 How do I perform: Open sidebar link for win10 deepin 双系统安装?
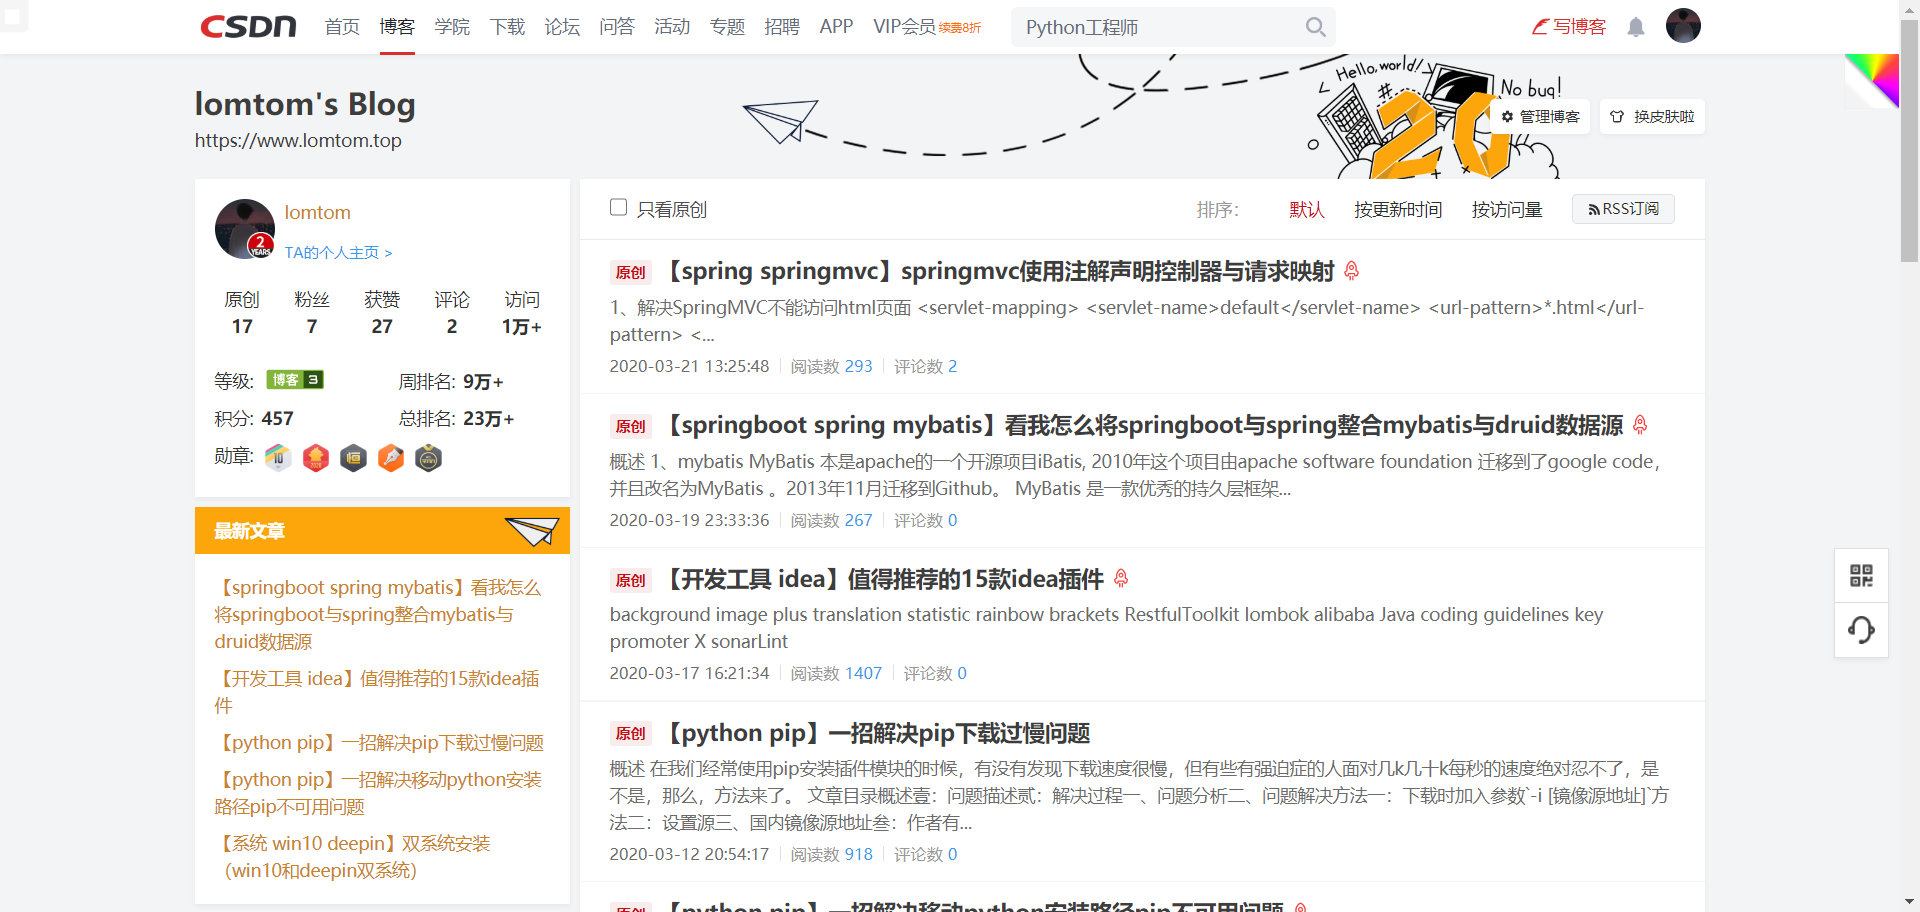[x=353, y=856]
